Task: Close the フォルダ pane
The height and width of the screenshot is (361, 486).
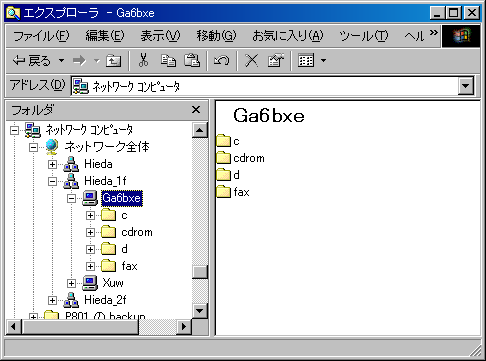Action: pos(196,110)
